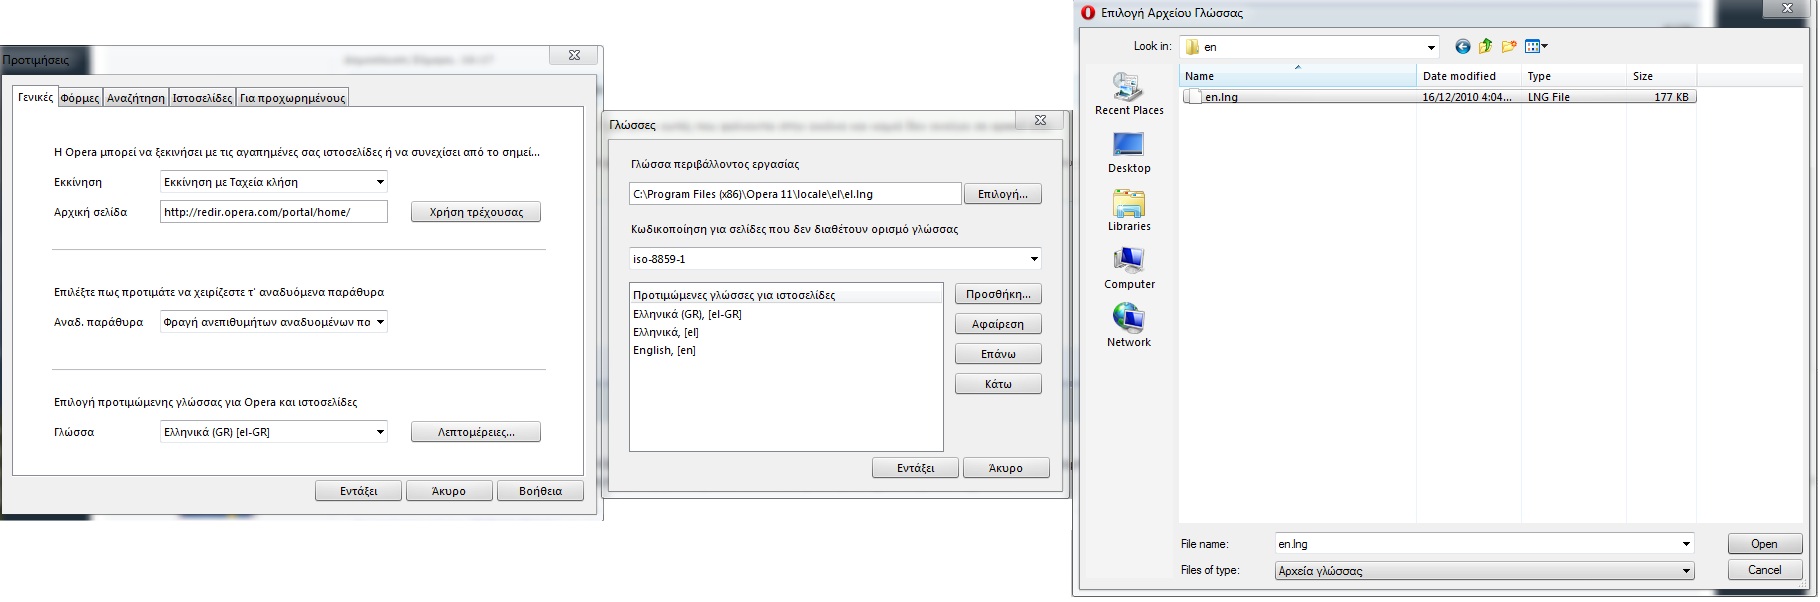1820x602 pixels.
Task: Click the Back navigation arrow icon
Action: 1463,46
